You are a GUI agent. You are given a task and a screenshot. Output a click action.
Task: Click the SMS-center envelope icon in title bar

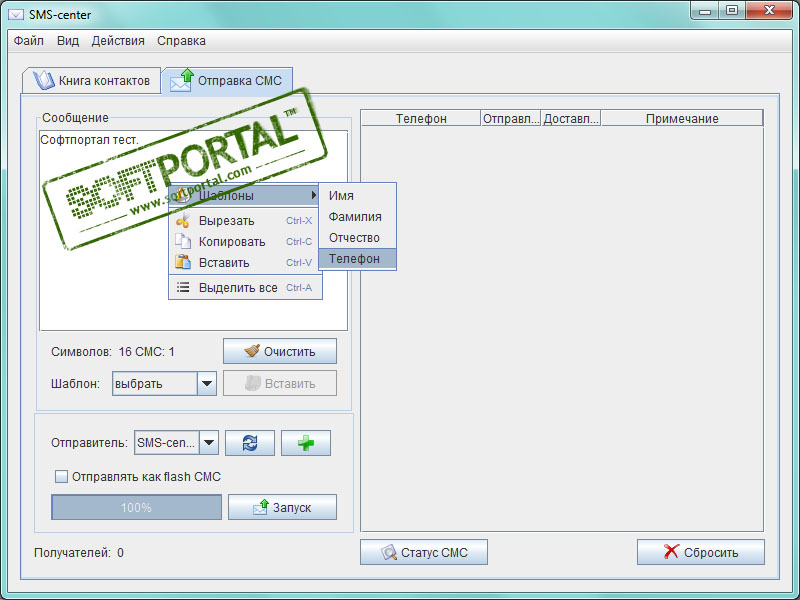(x=15, y=15)
